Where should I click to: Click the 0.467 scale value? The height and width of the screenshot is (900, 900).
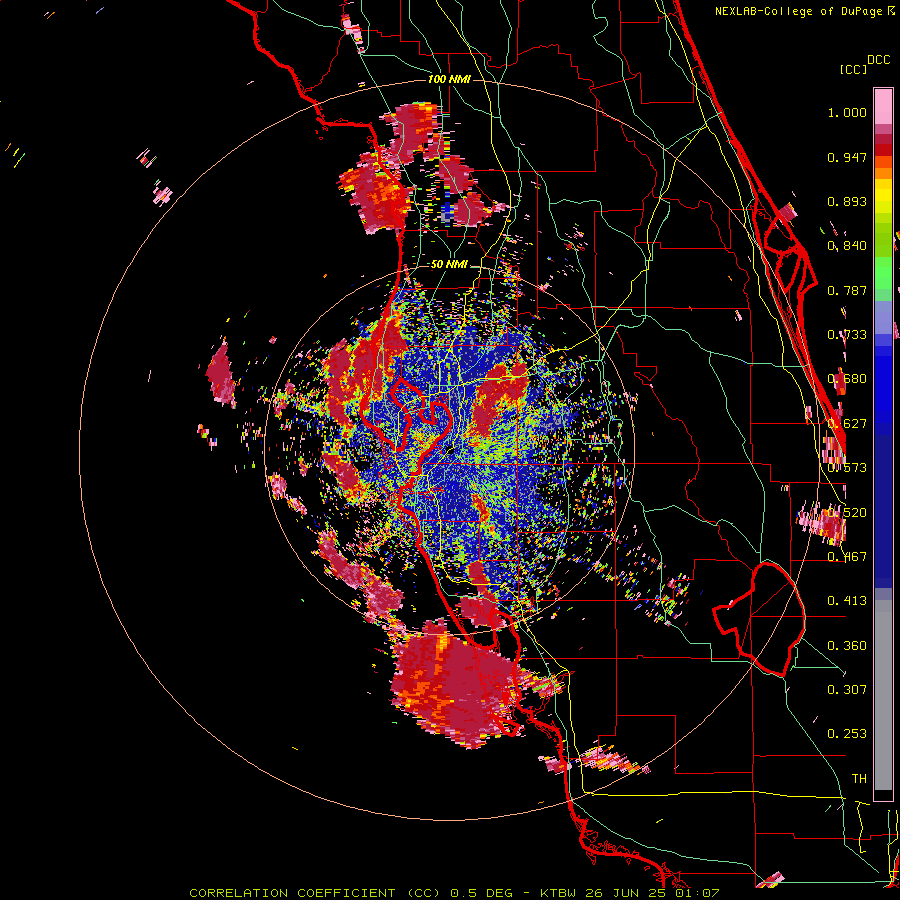point(847,557)
